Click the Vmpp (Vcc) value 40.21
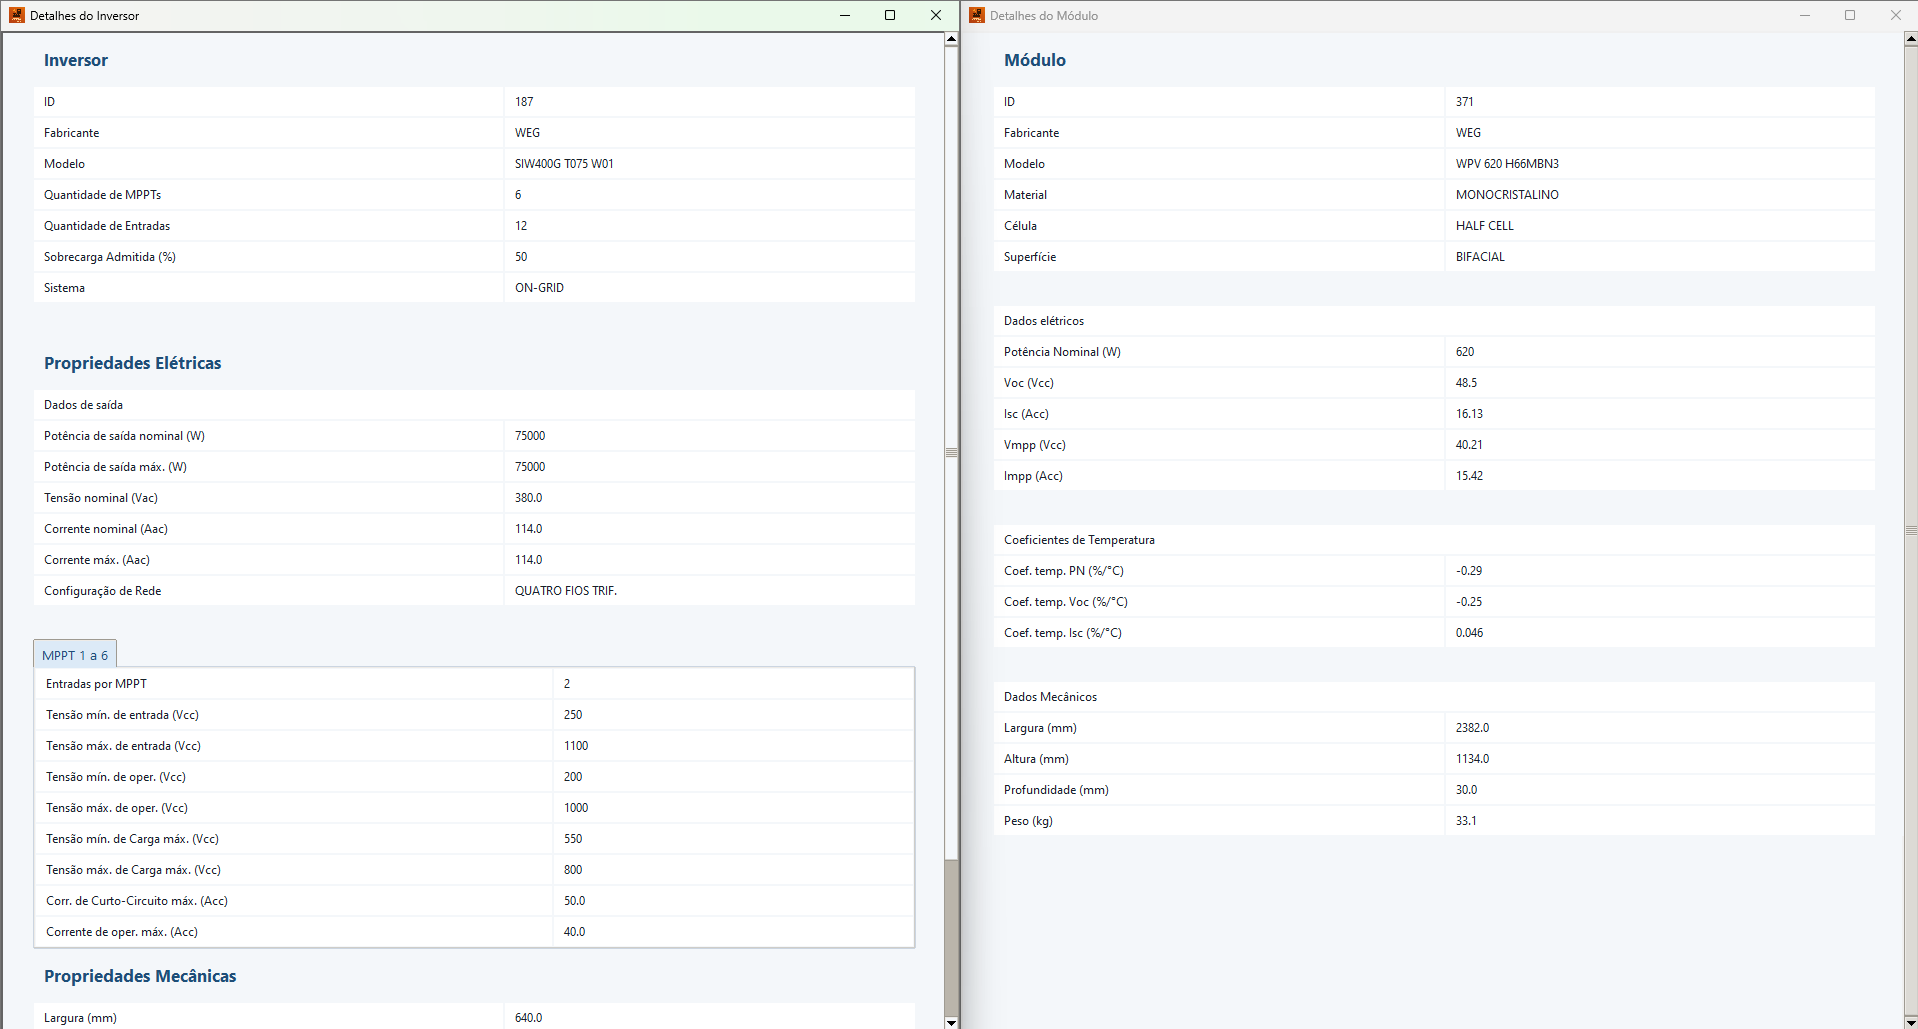Image resolution: width=1918 pixels, height=1029 pixels. point(1469,444)
